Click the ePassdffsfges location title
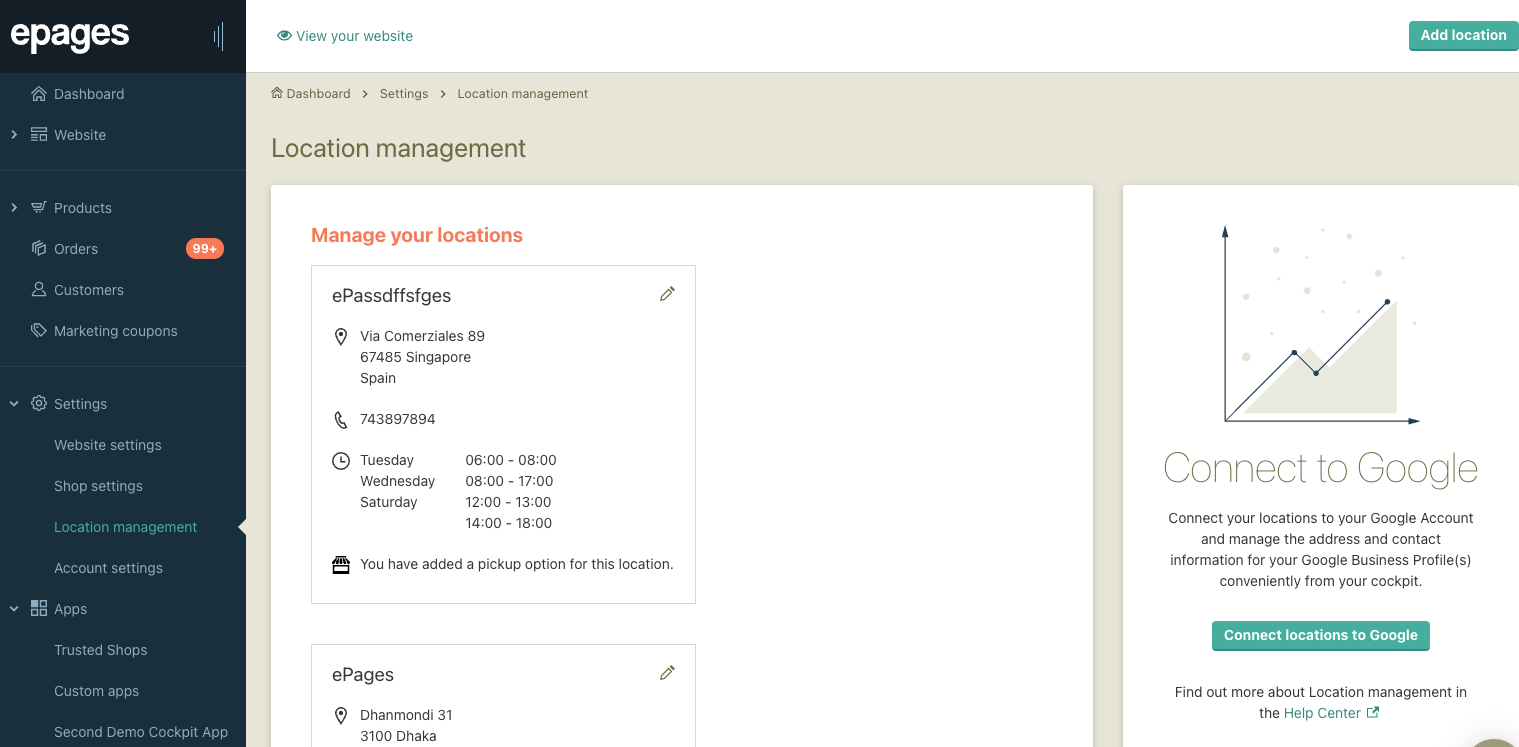 (x=392, y=296)
